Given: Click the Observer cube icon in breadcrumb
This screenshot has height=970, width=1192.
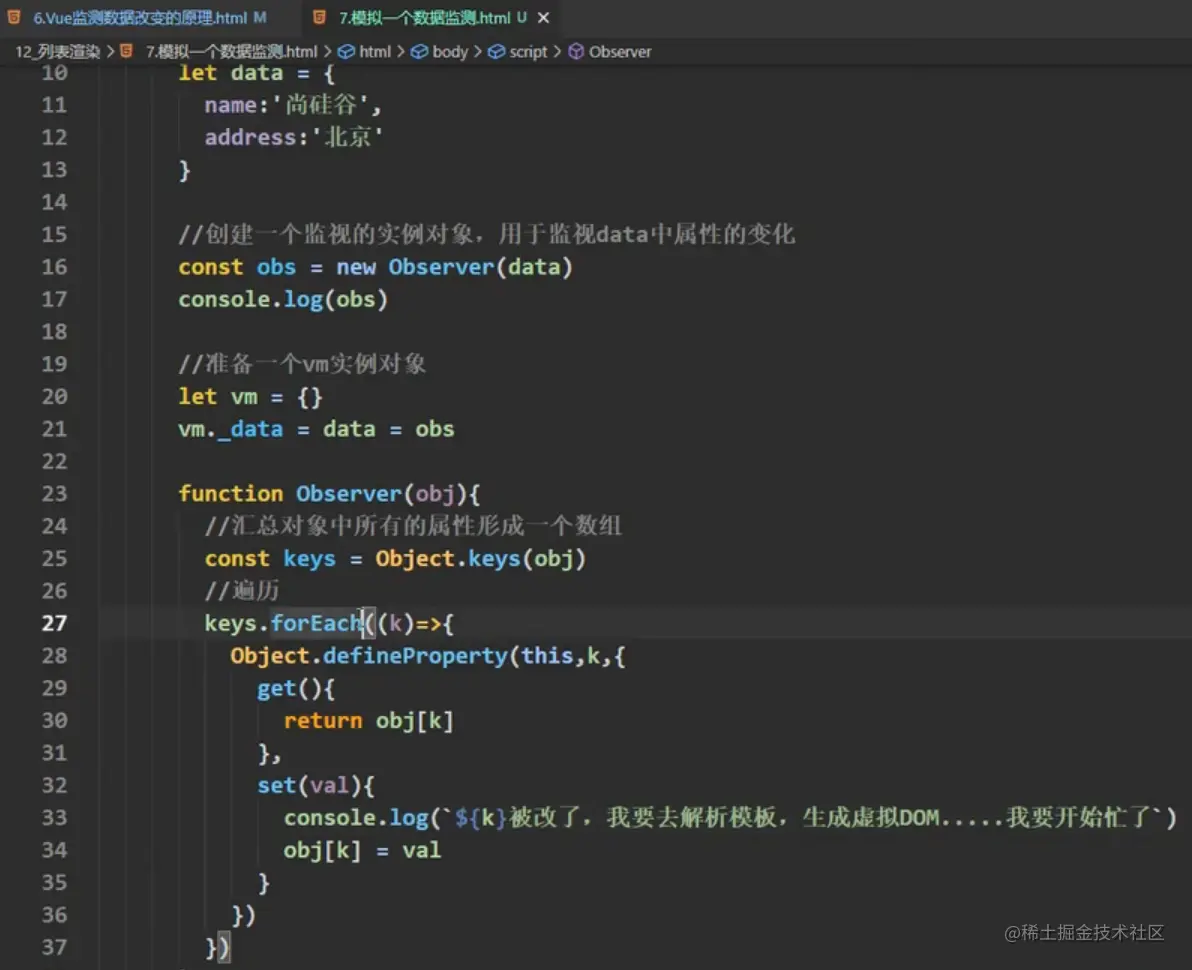Looking at the screenshot, I should pos(576,52).
